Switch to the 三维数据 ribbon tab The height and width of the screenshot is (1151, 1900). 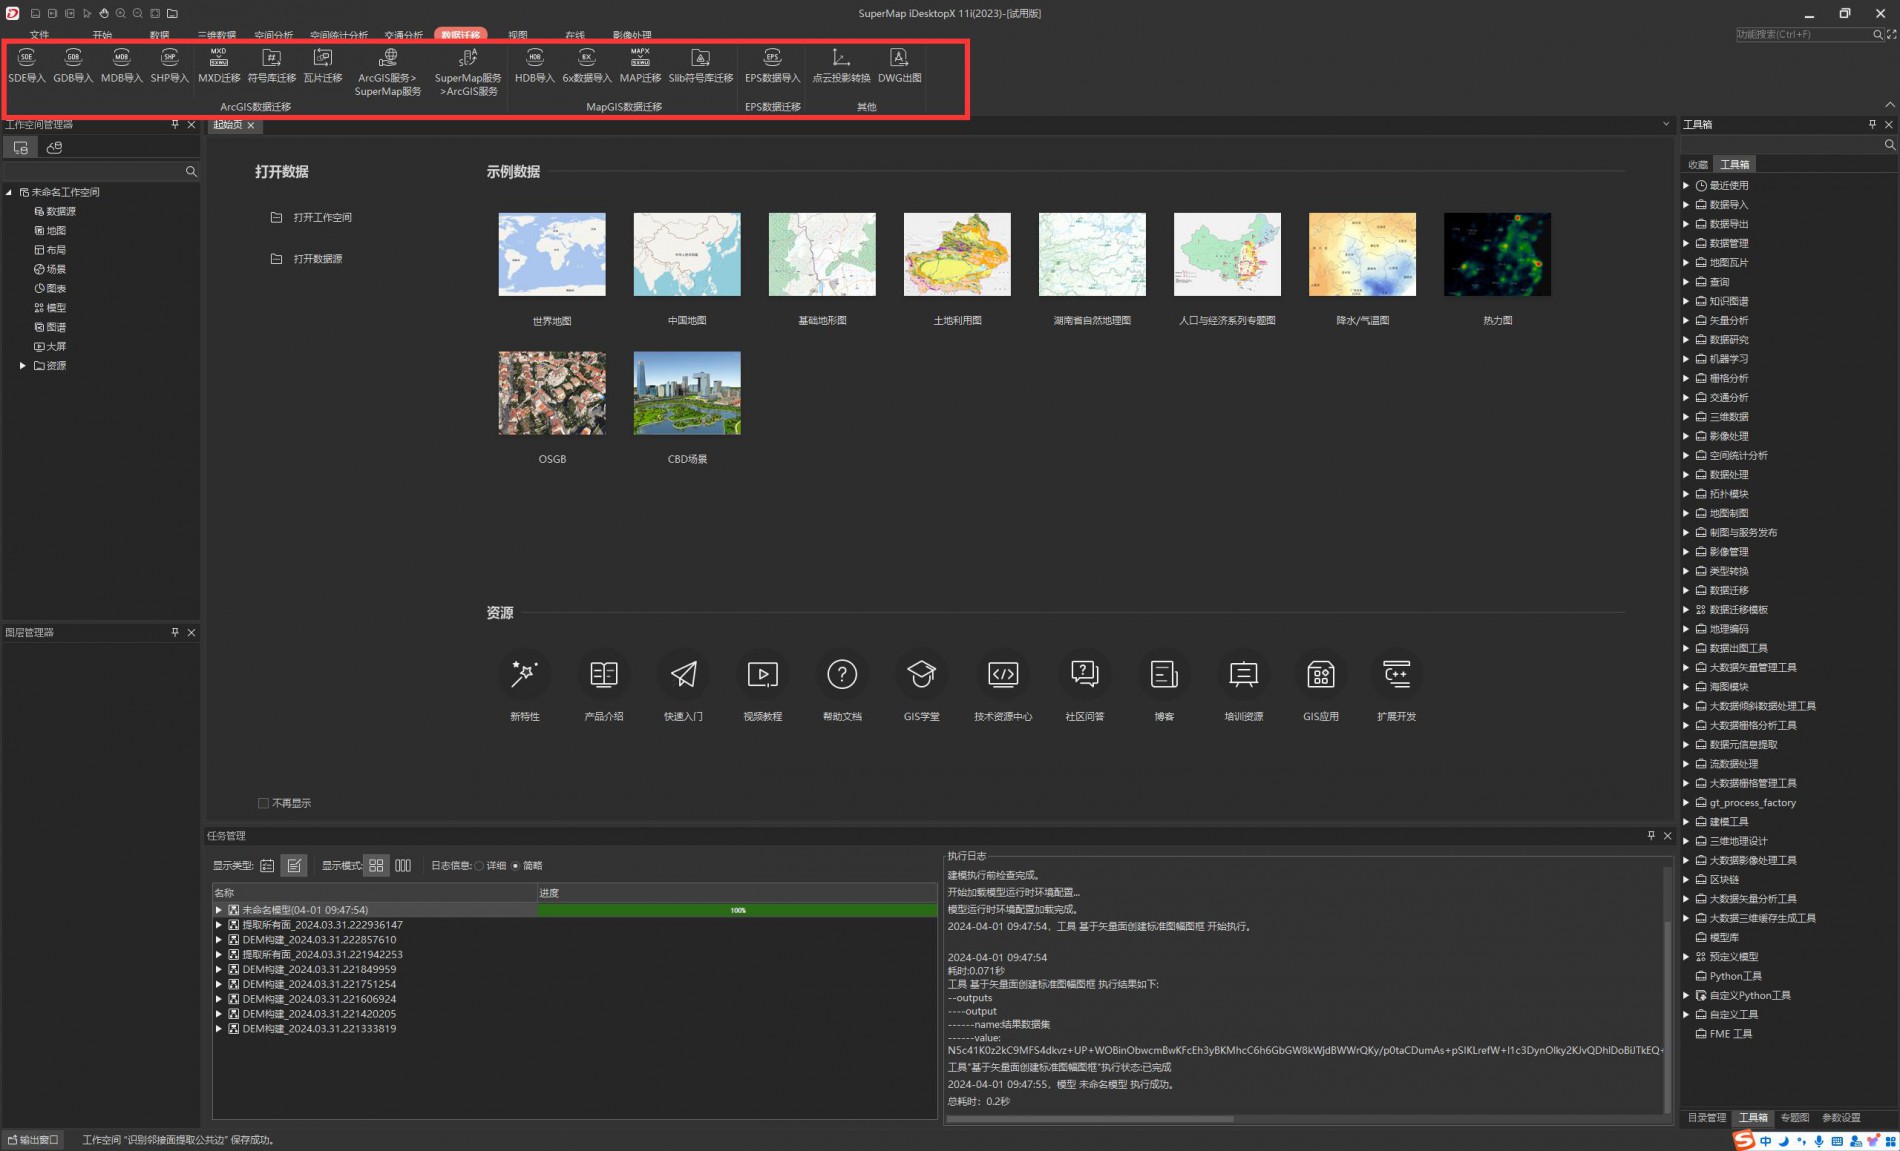point(216,35)
